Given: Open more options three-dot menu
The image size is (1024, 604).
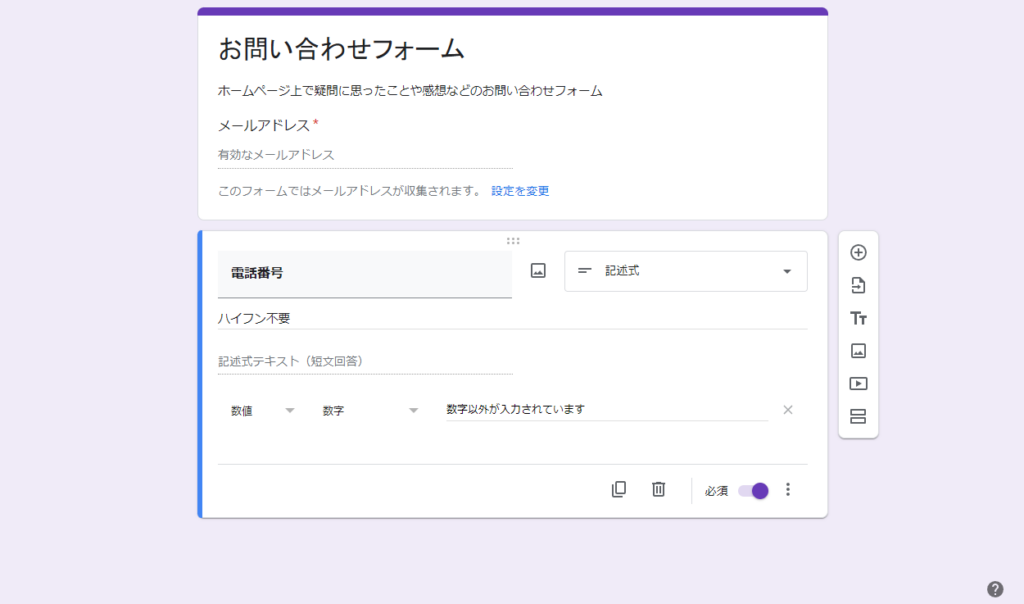Looking at the screenshot, I should 788,490.
